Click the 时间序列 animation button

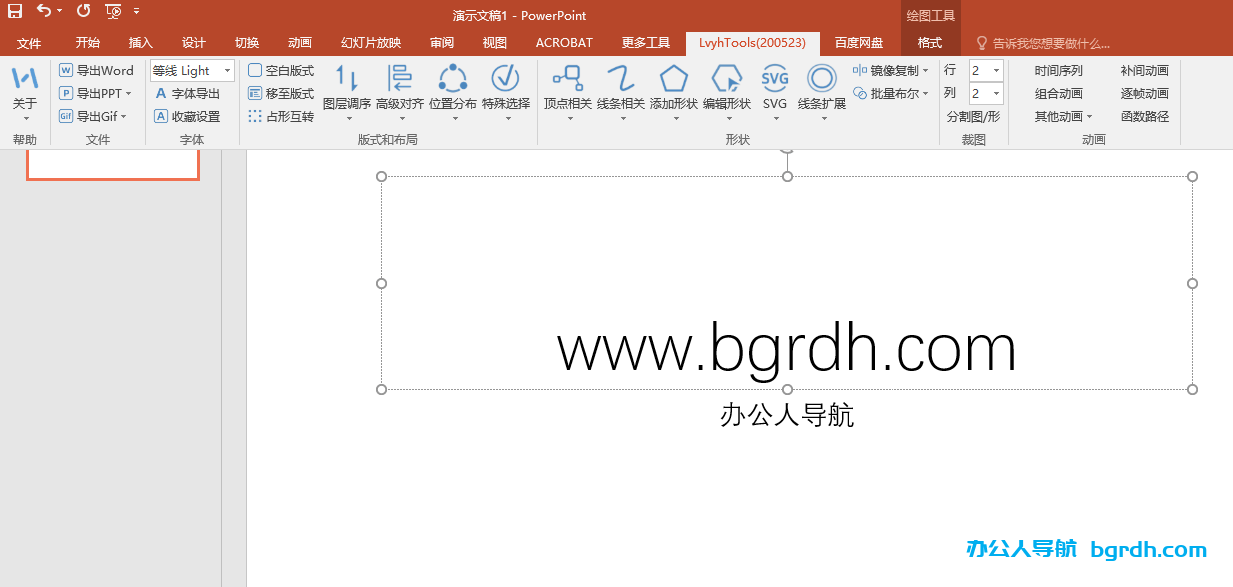click(1058, 70)
